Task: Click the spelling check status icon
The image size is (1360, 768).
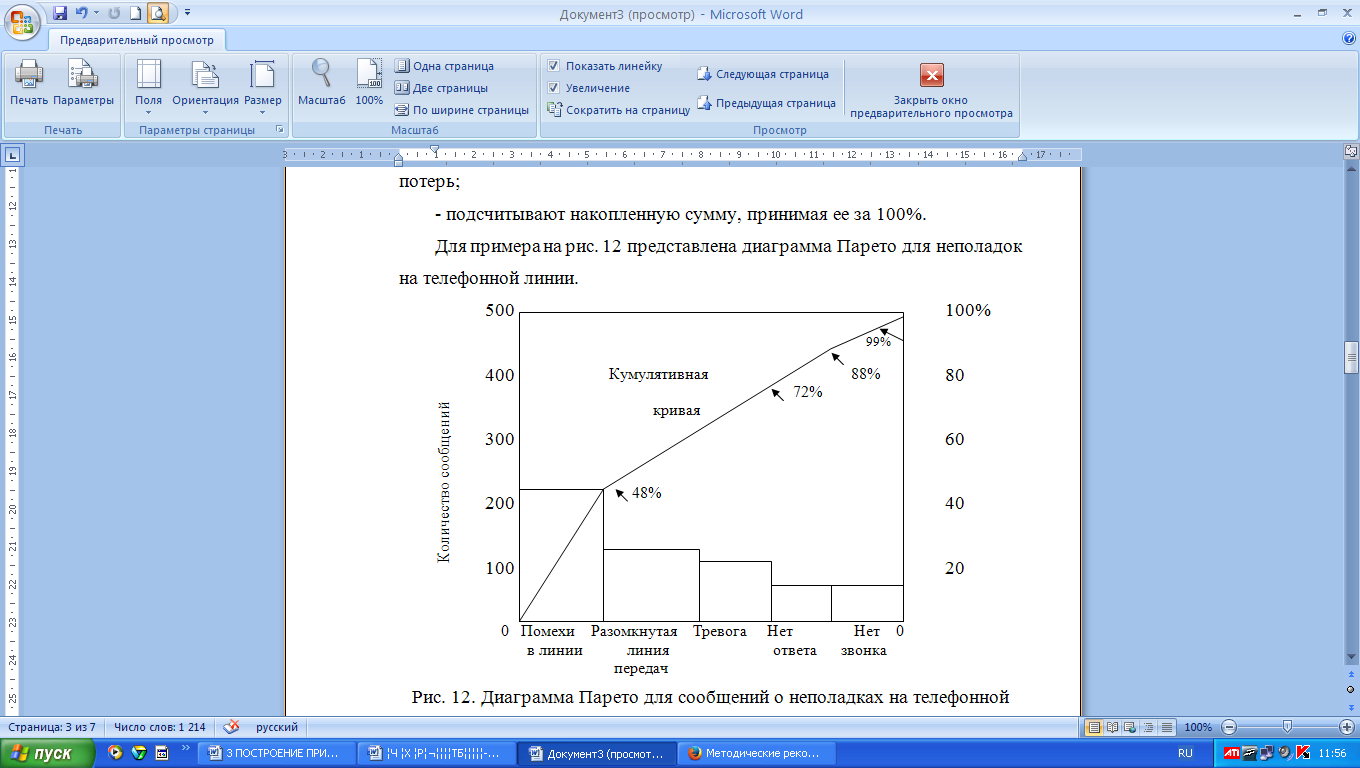Action: (x=231, y=727)
